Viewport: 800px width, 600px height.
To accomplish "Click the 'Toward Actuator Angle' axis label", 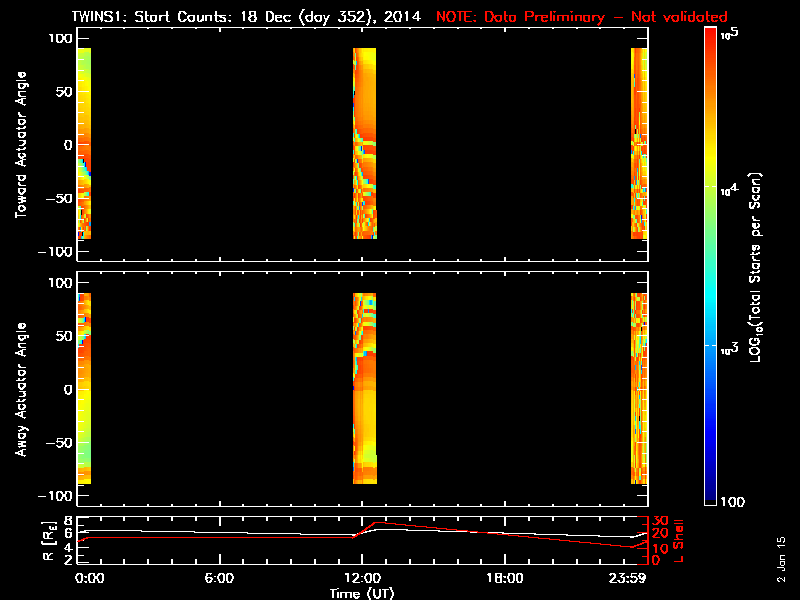I will coord(21,145).
